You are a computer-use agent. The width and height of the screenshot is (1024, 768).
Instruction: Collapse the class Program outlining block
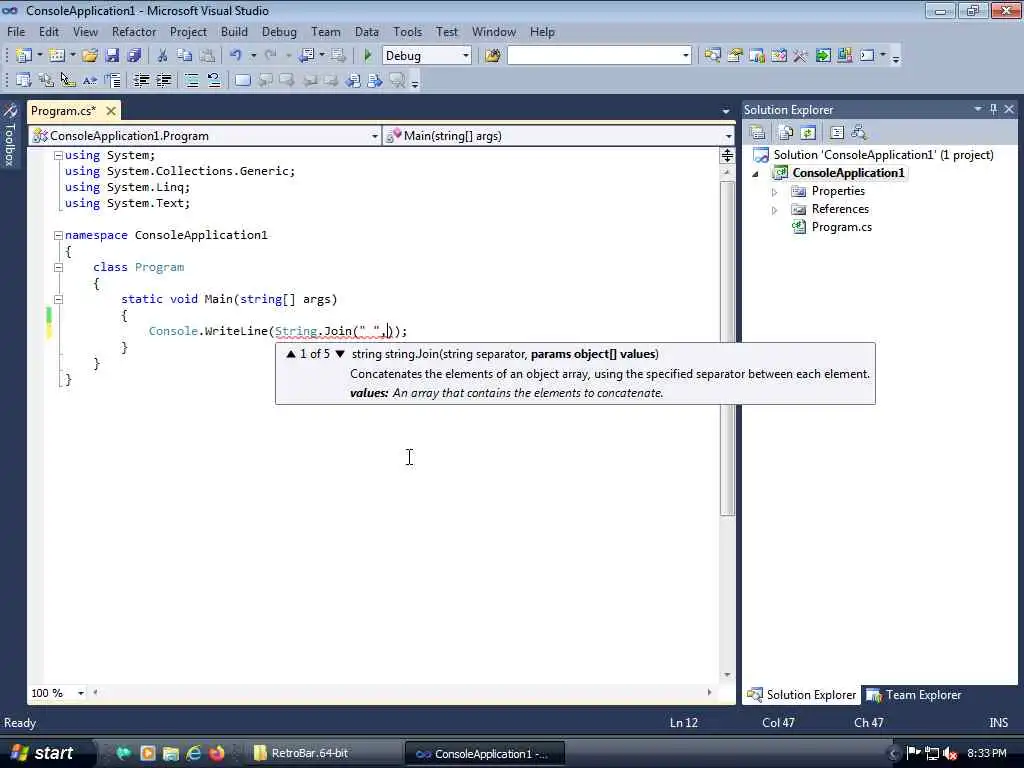point(58,267)
